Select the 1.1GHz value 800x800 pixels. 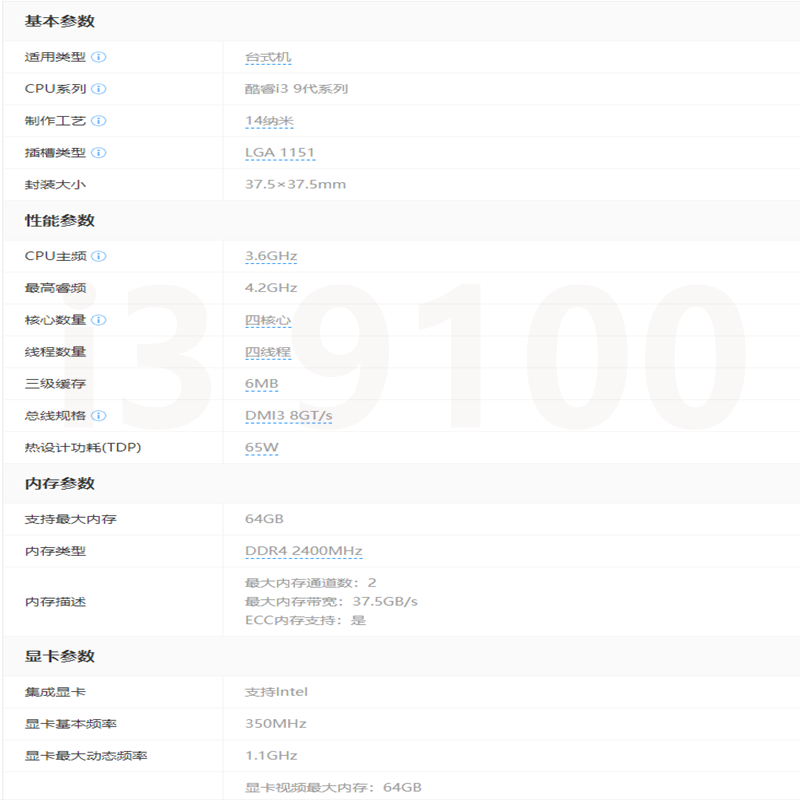(x=271, y=756)
